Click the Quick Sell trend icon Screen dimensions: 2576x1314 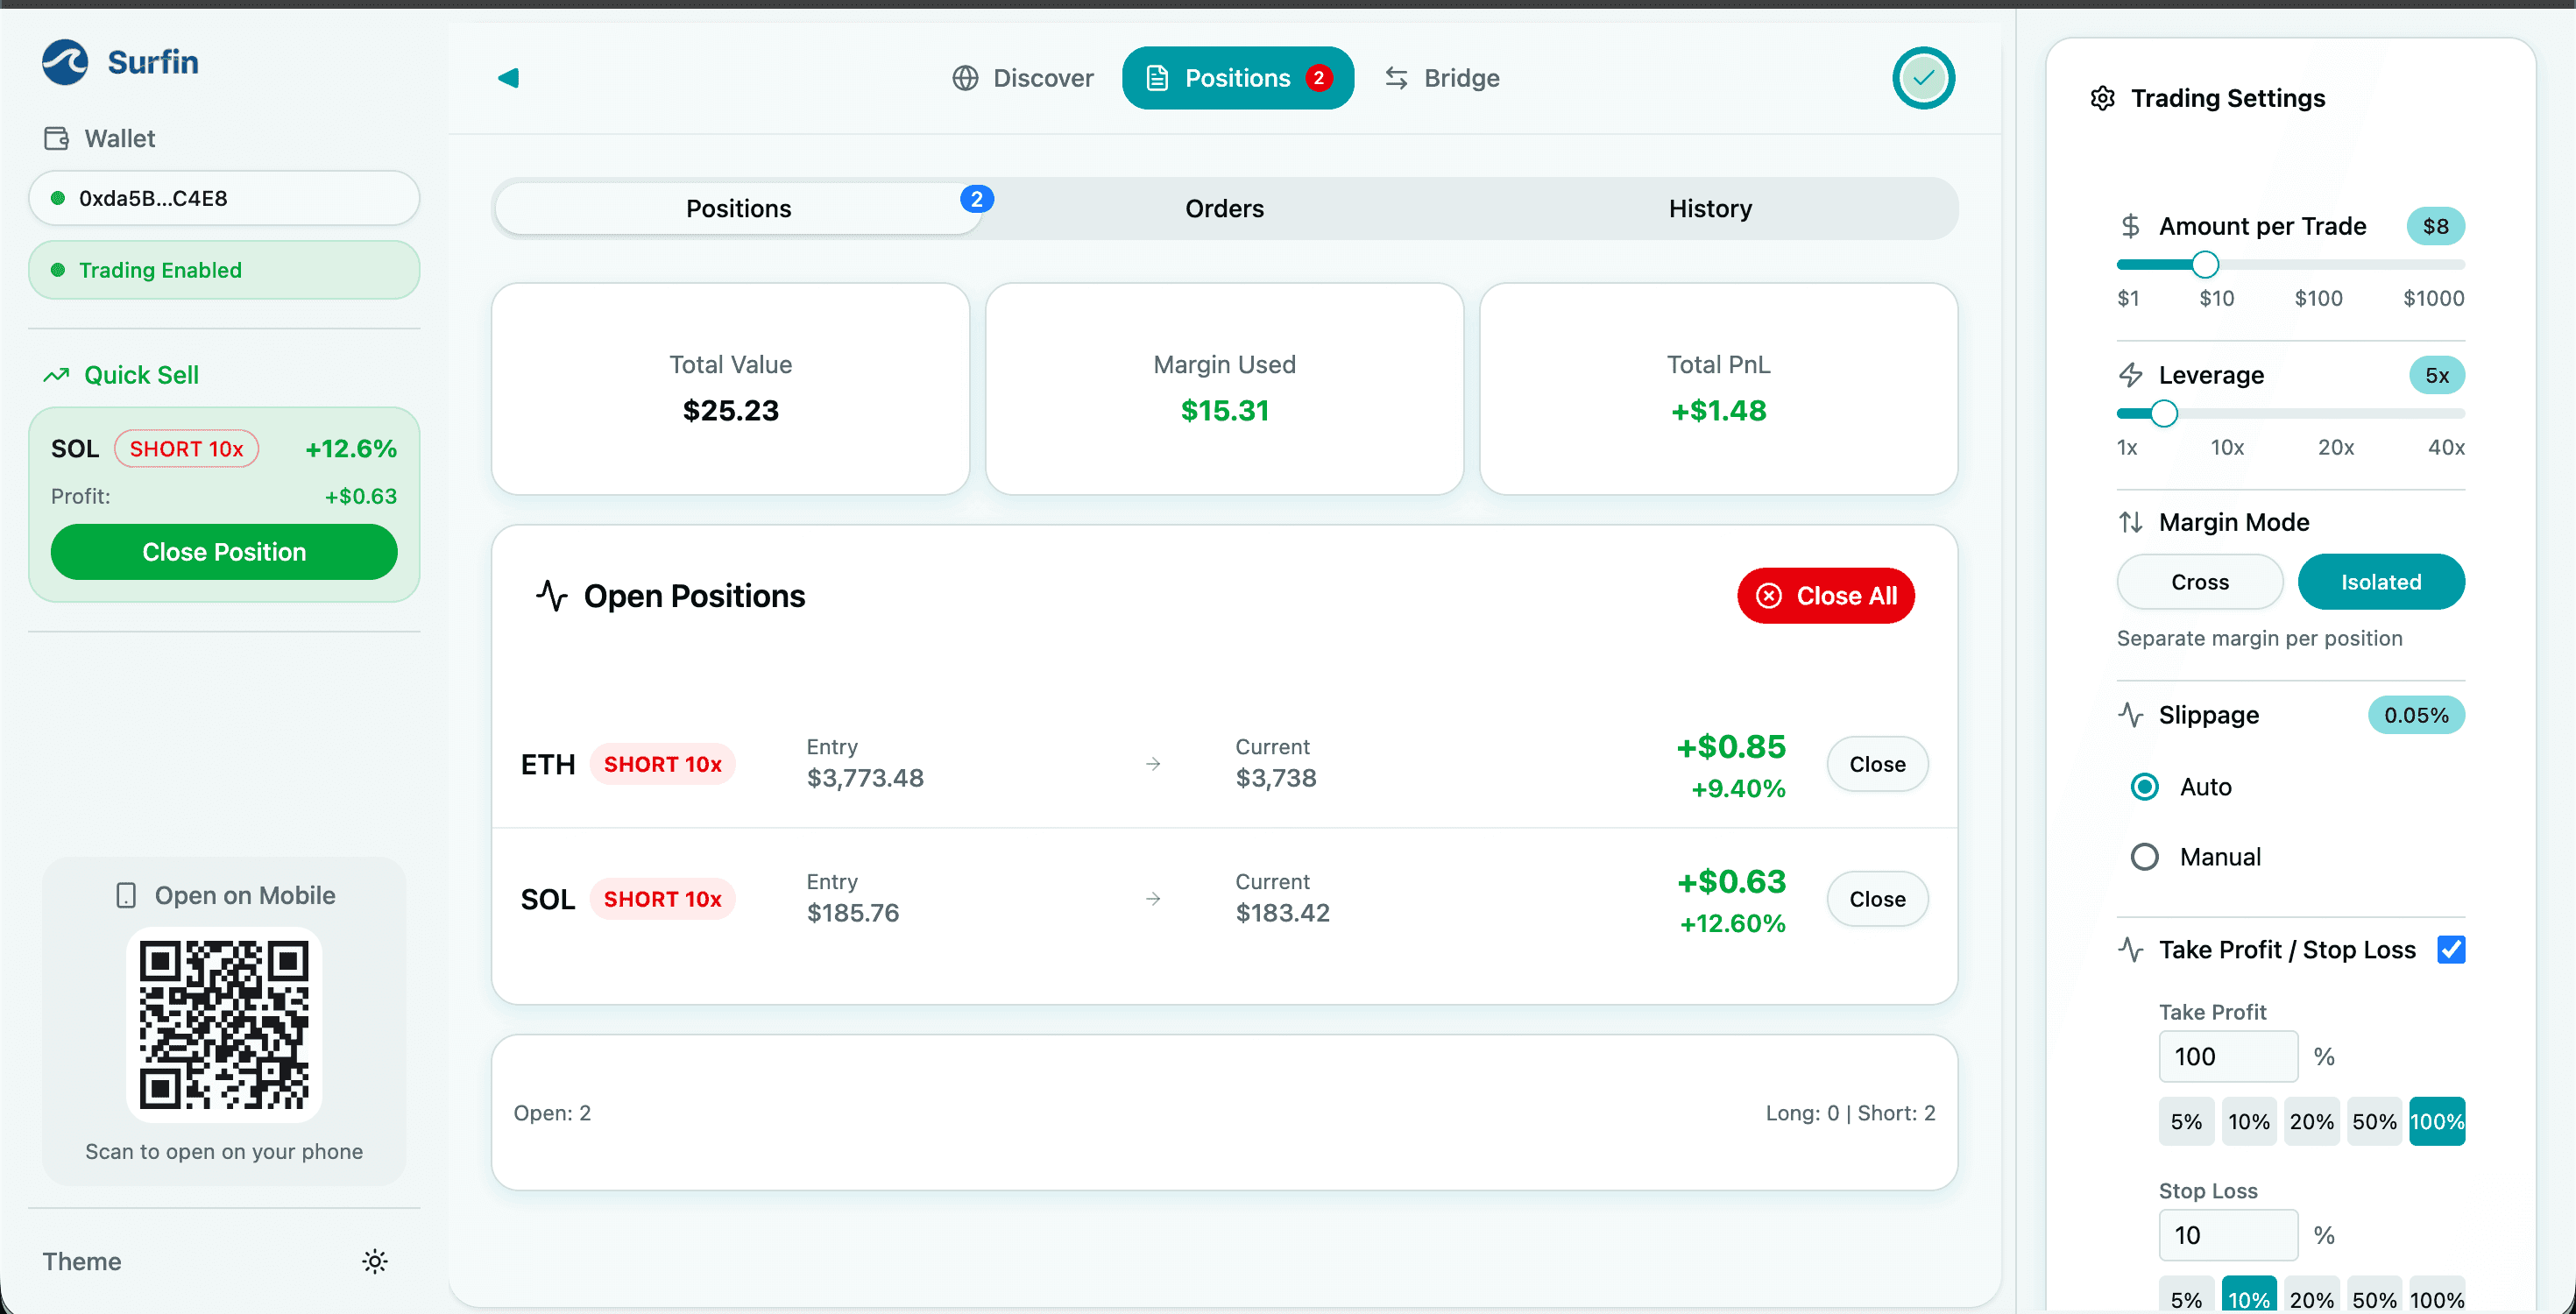56,374
